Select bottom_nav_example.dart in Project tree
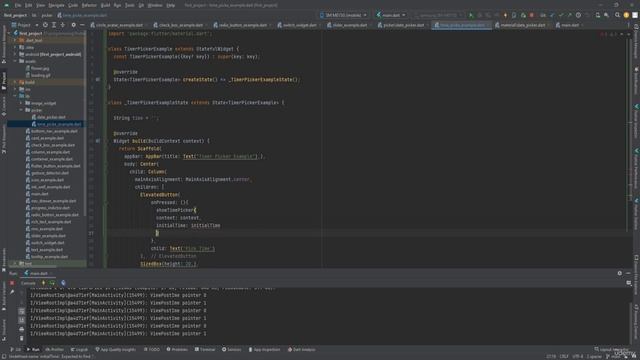Image resolution: width=640 pixels, height=360 pixels. 54,131
